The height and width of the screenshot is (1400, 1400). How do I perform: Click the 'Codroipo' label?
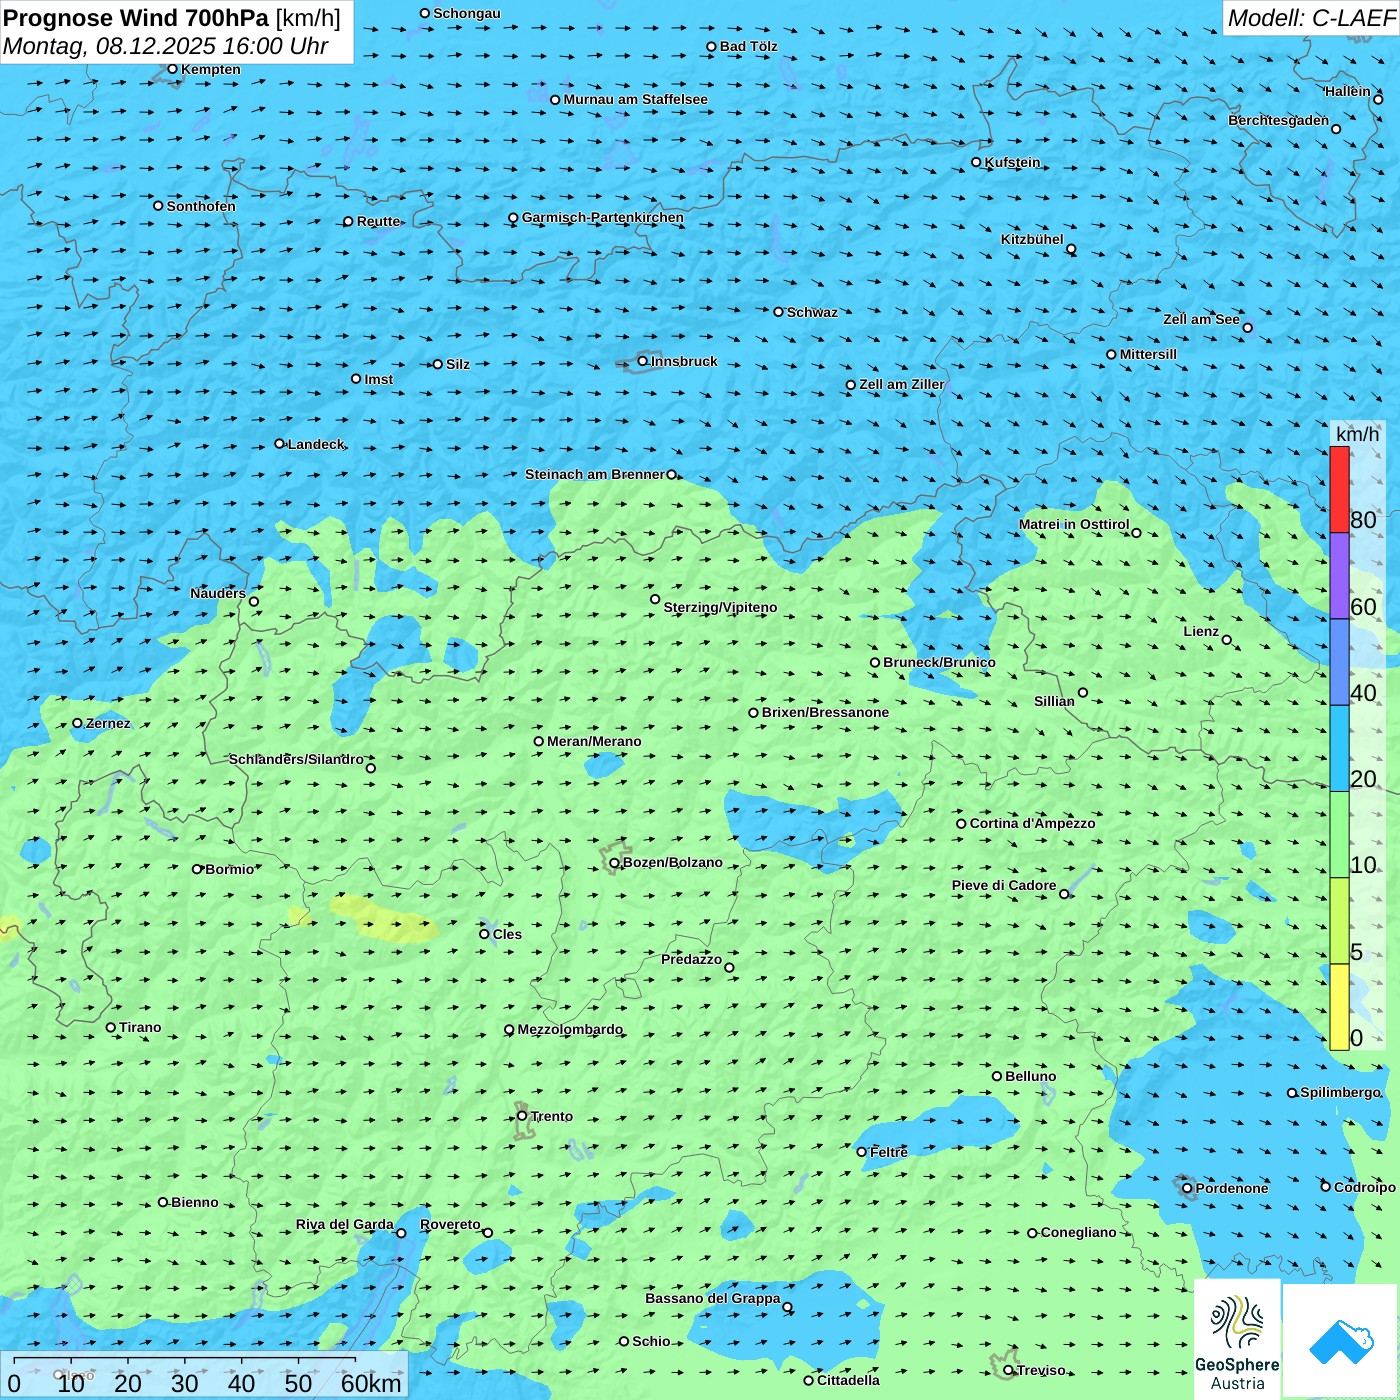click(1364, 1187)
